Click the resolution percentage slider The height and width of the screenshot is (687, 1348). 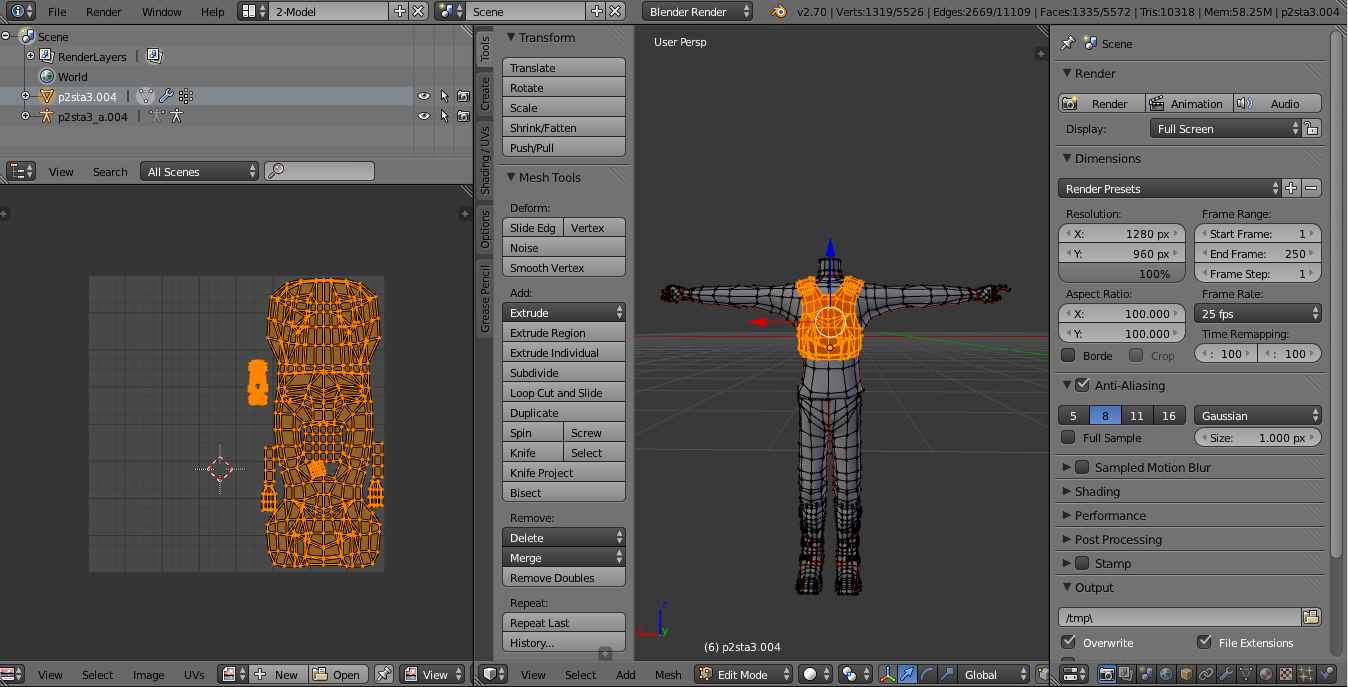(1121, 273)
